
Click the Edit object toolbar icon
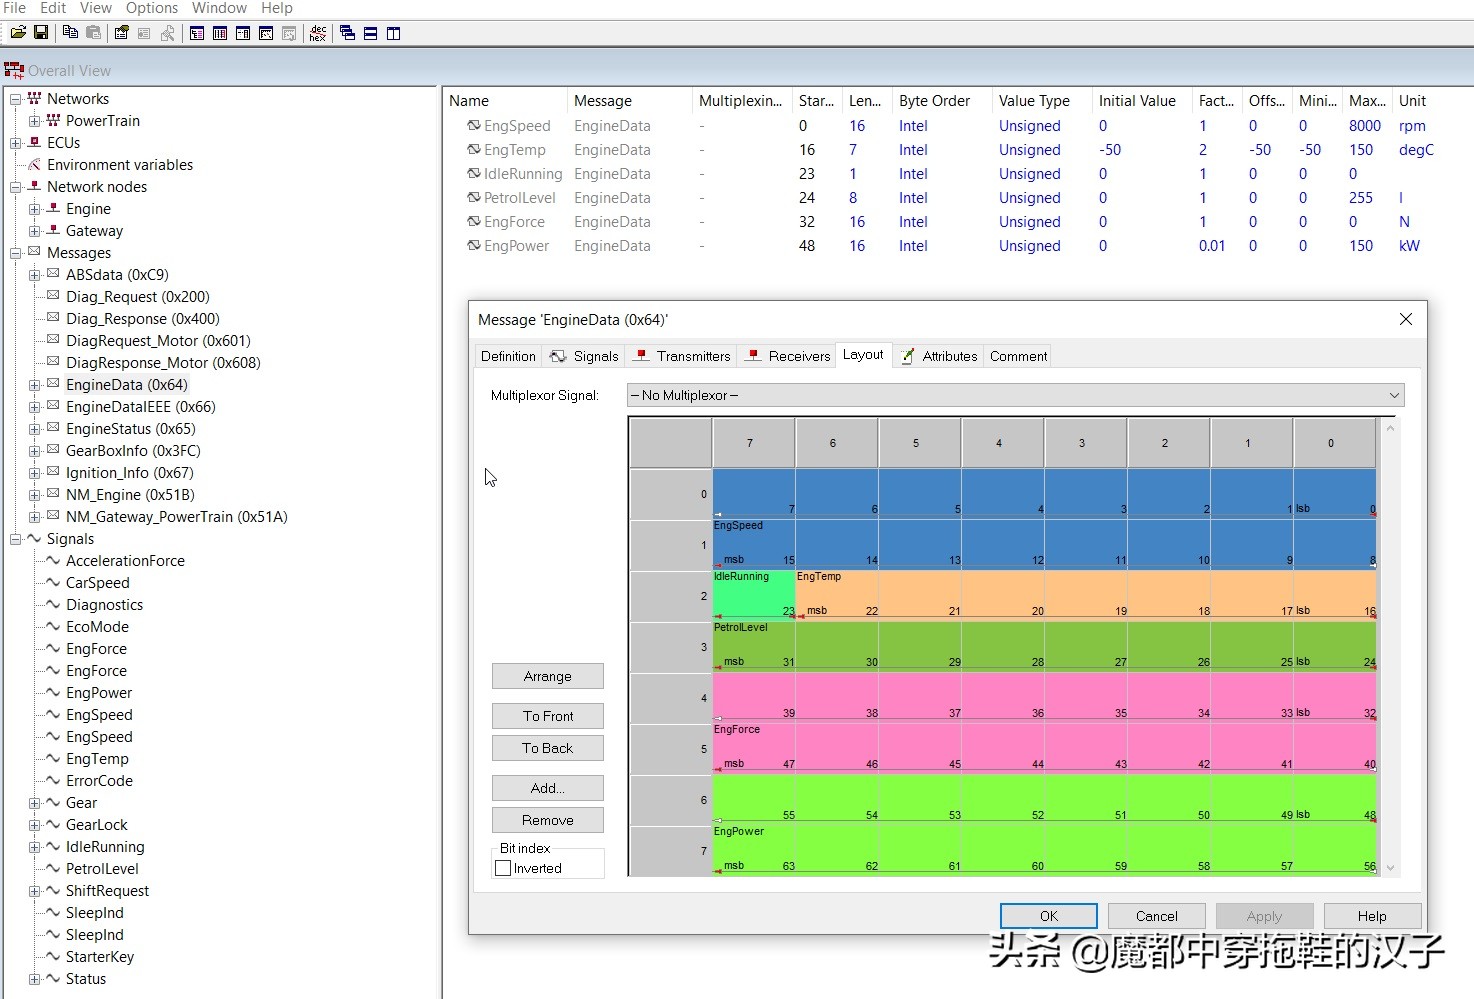point(121,33)
